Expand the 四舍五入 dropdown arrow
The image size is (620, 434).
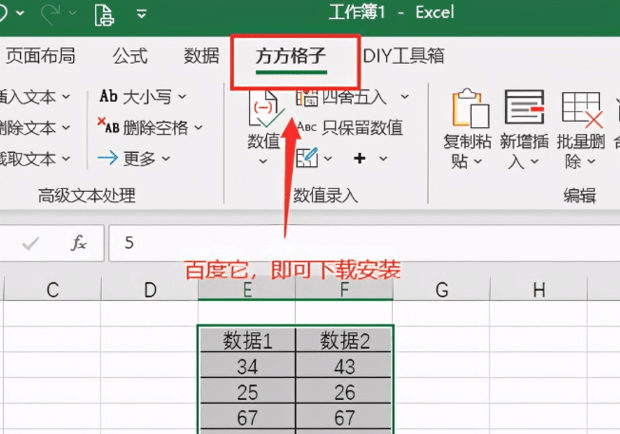coord(405,96)
